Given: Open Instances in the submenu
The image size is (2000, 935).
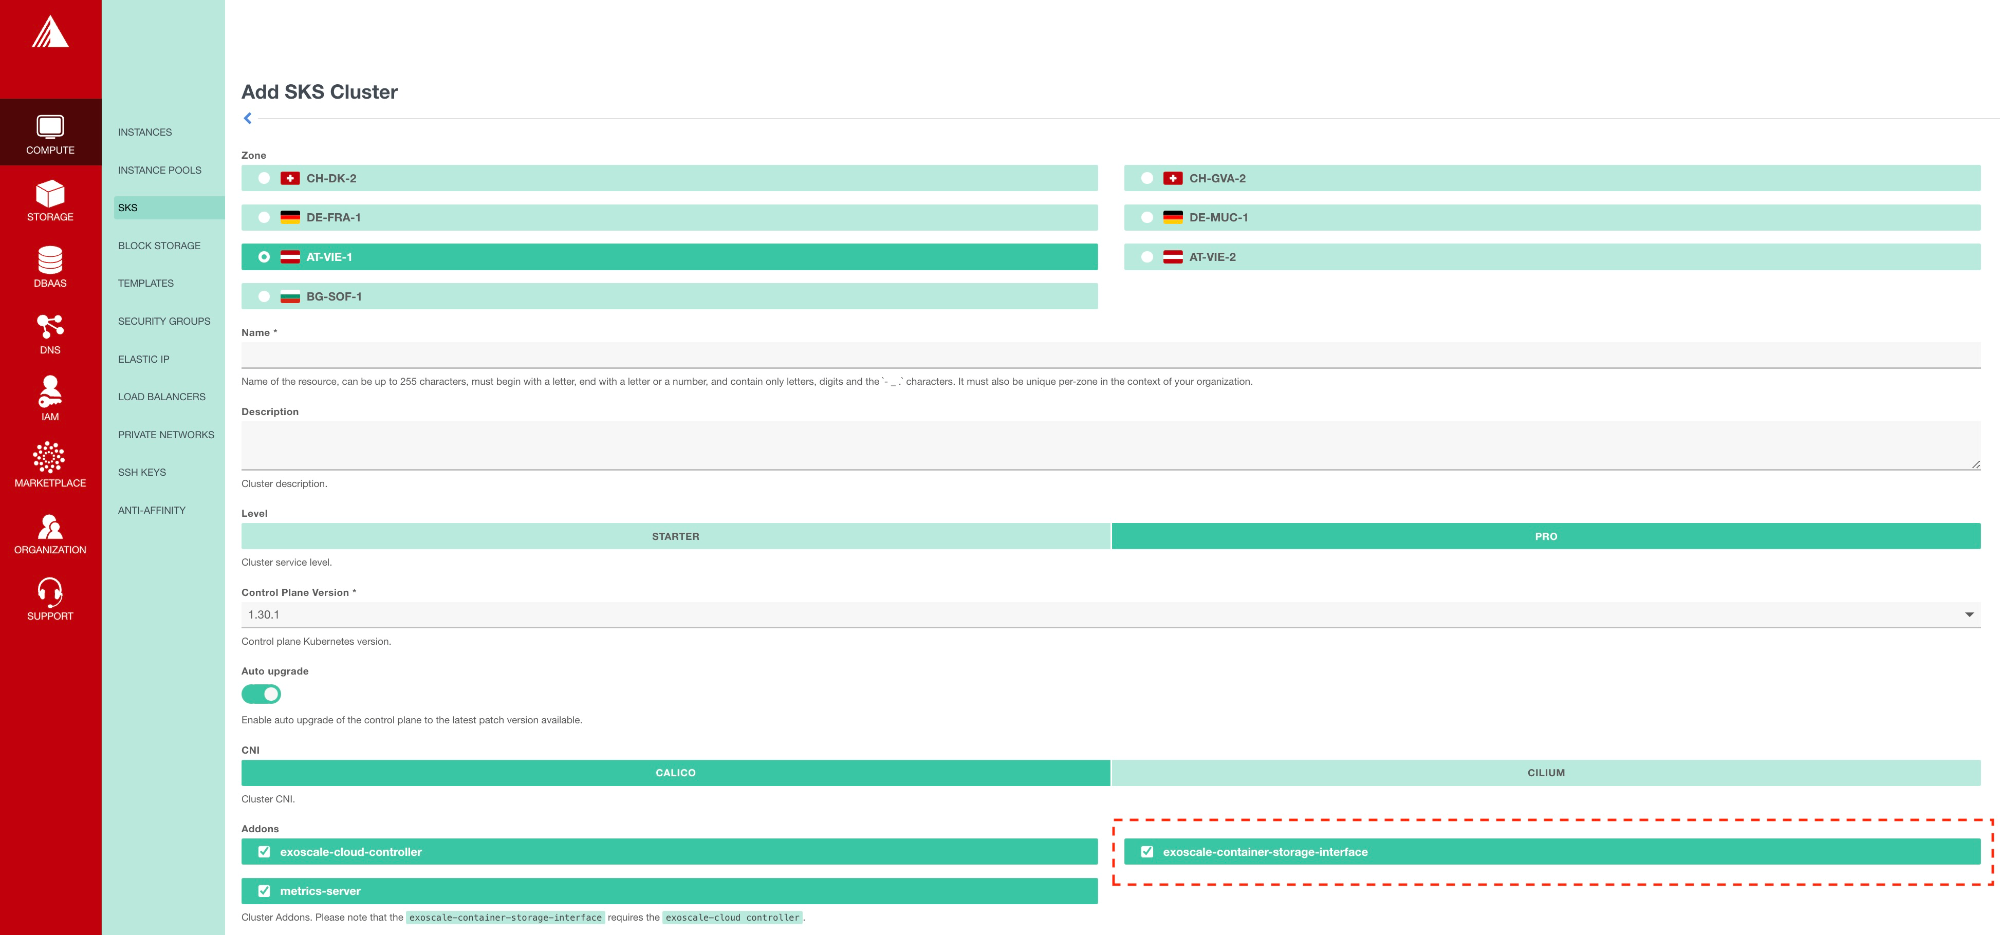Looking at the screenshot, I should 145,132.
